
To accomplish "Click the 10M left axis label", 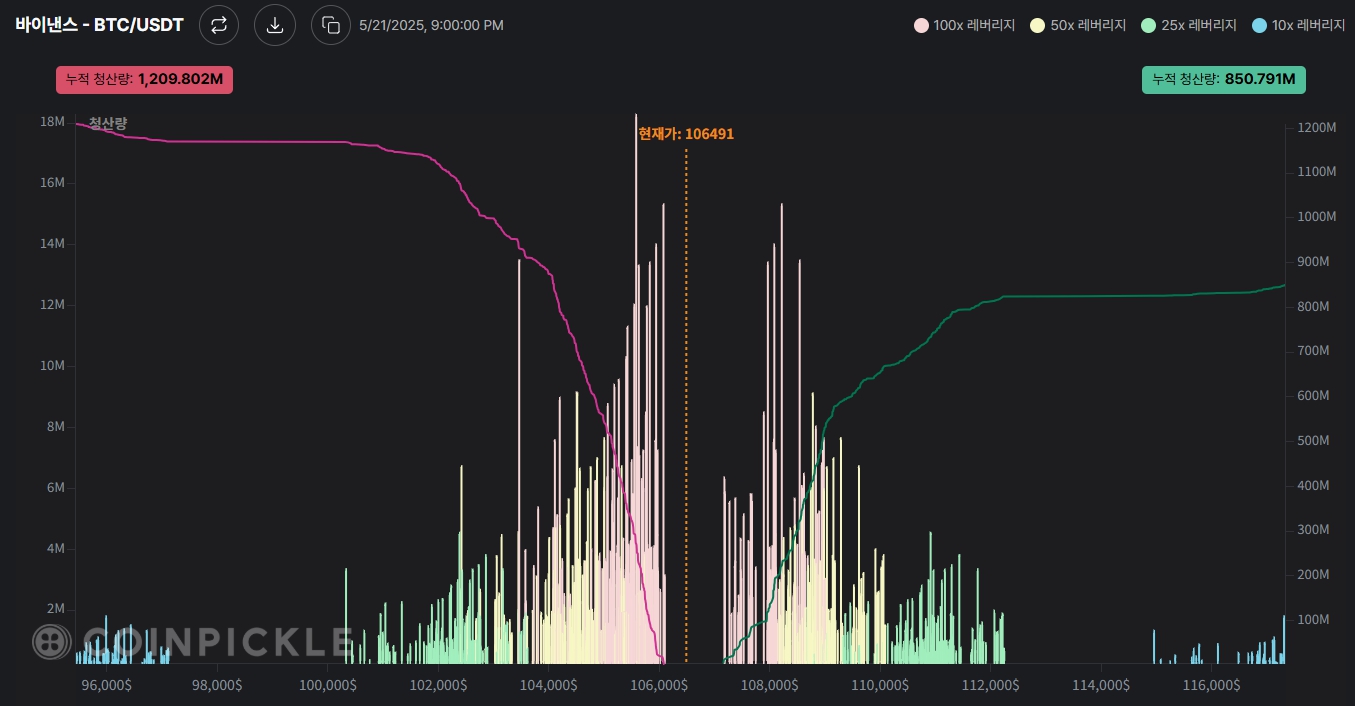I will (x=52, y=366).
